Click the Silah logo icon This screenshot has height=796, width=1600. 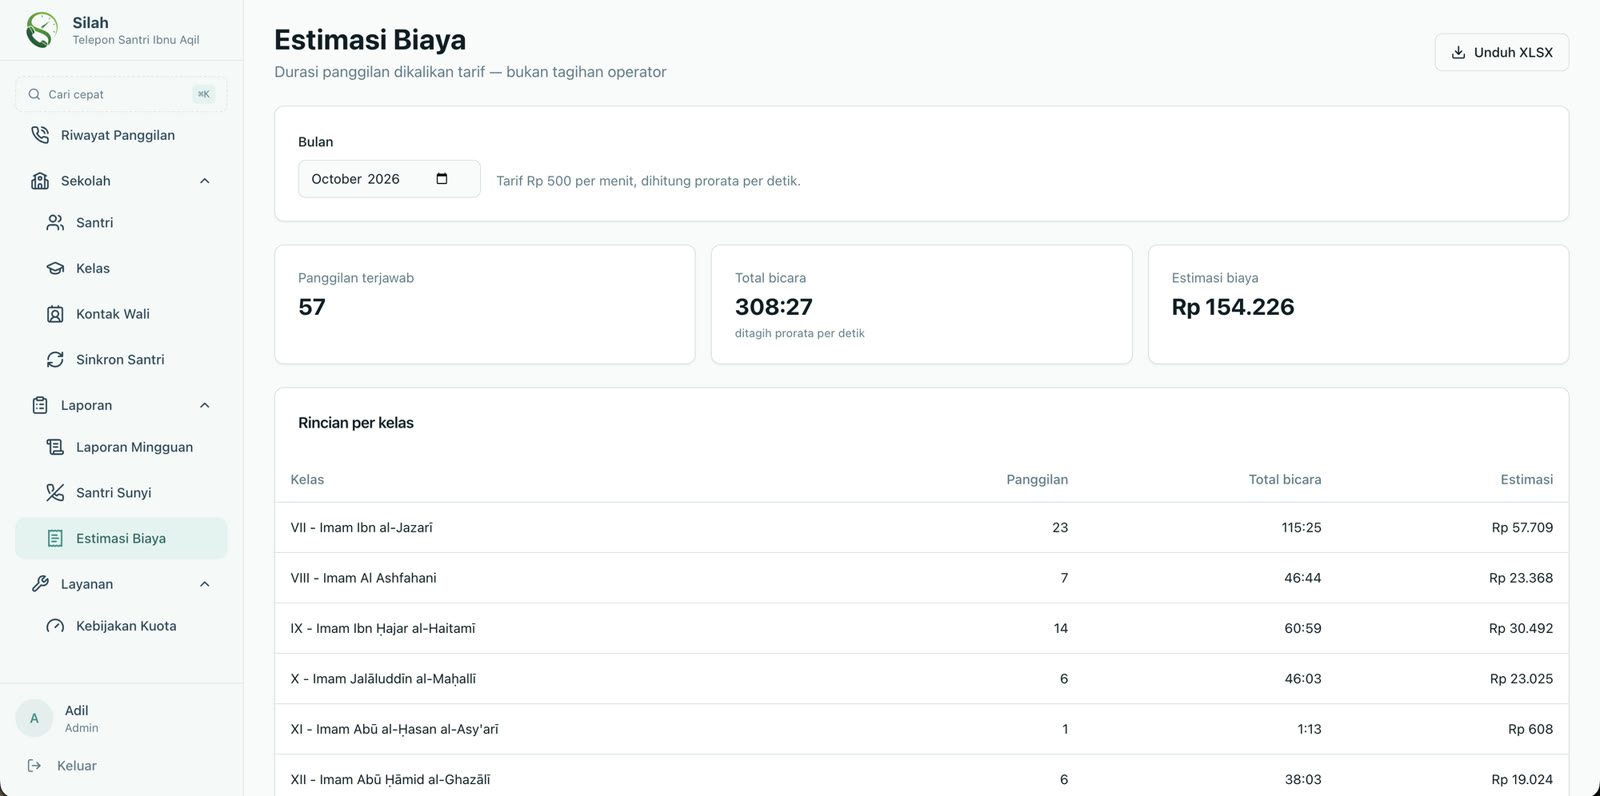tap(42, 30)
